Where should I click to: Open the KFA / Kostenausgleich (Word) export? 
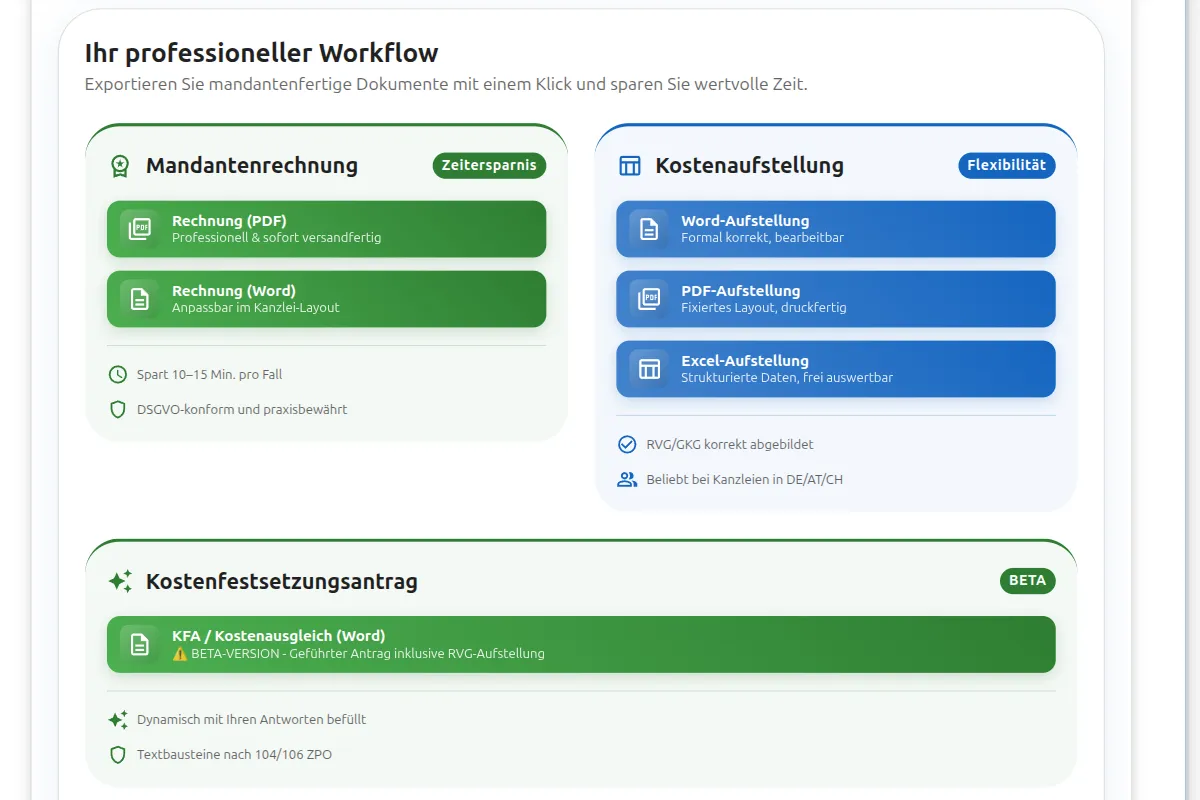click(581, 644)
